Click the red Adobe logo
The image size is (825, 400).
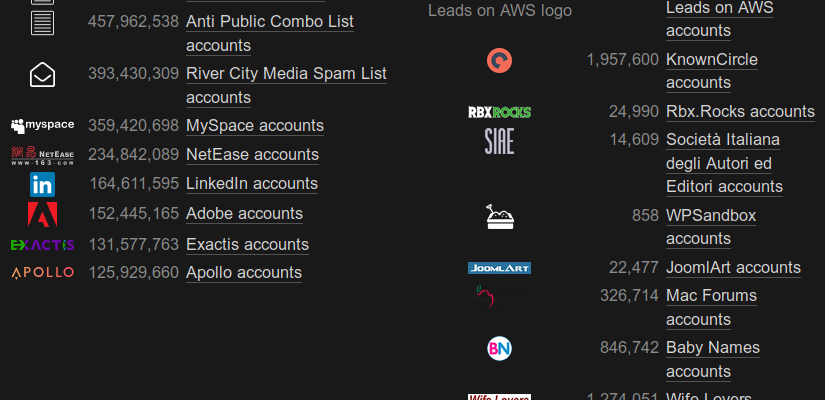point(42,214)
